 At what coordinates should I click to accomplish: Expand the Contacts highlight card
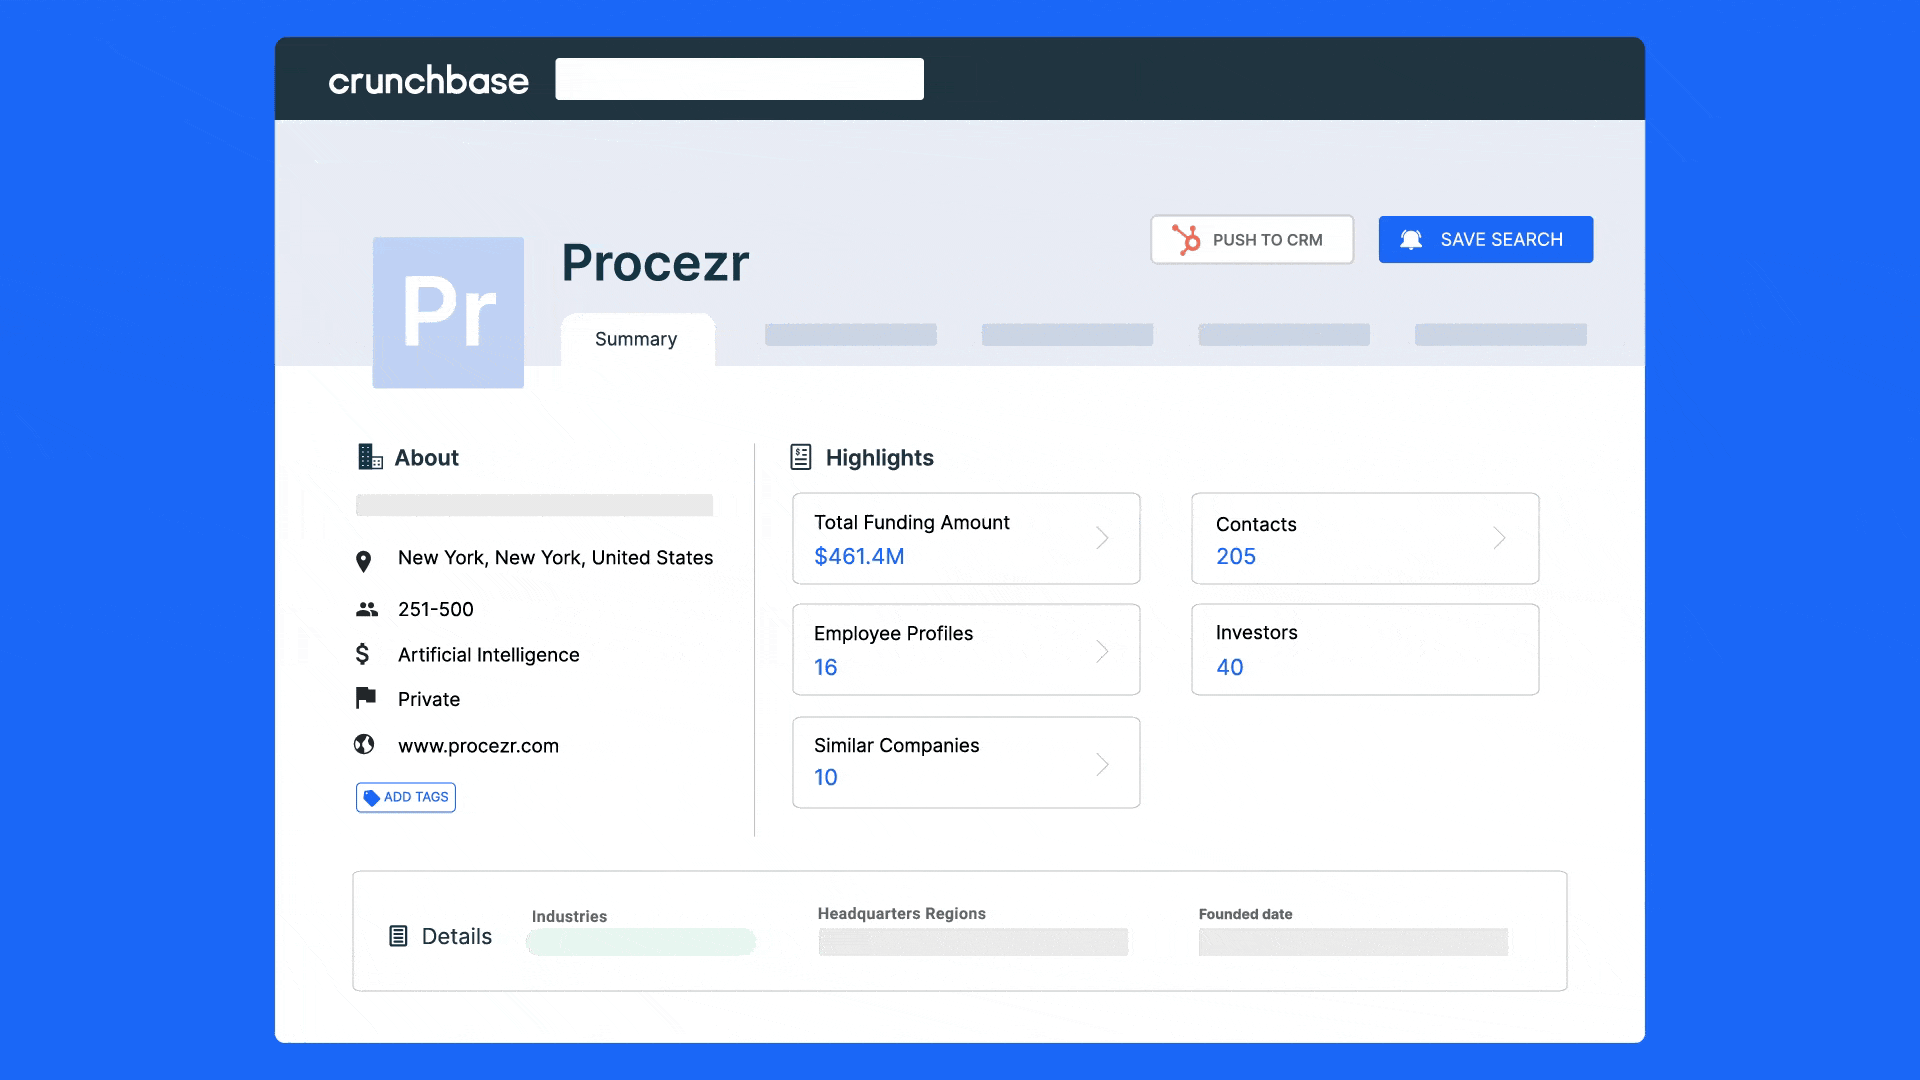tap(1499, 538)
